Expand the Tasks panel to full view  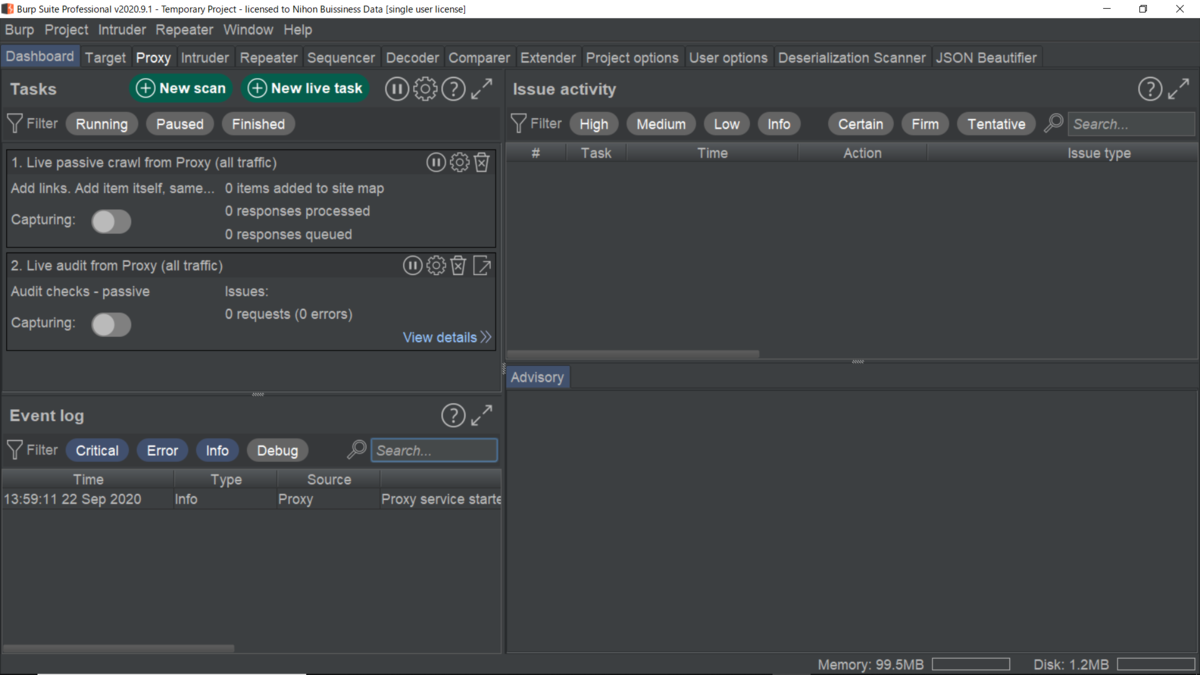(482, 89)
